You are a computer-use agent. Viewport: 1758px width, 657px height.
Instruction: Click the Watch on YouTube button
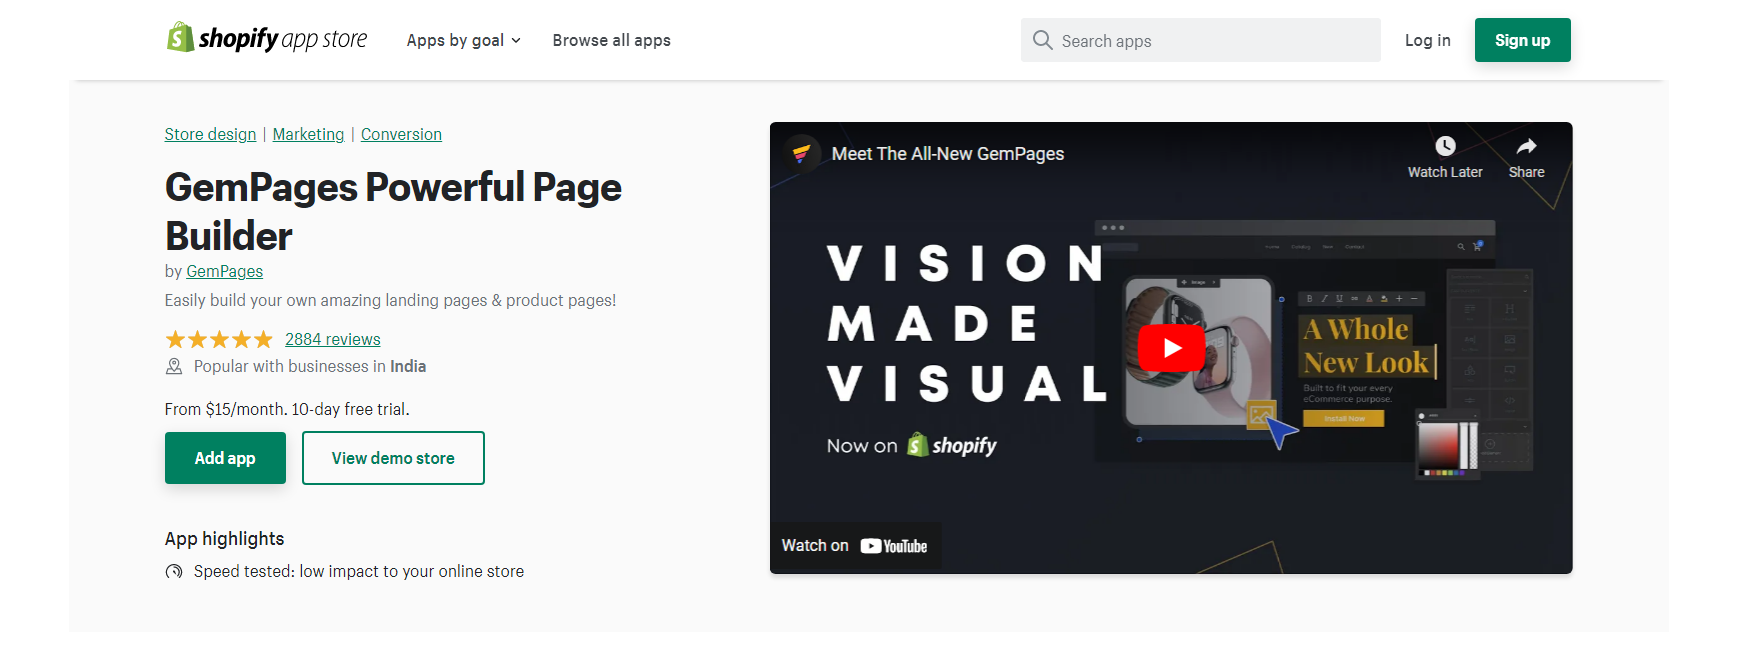[x=855, y=546]
